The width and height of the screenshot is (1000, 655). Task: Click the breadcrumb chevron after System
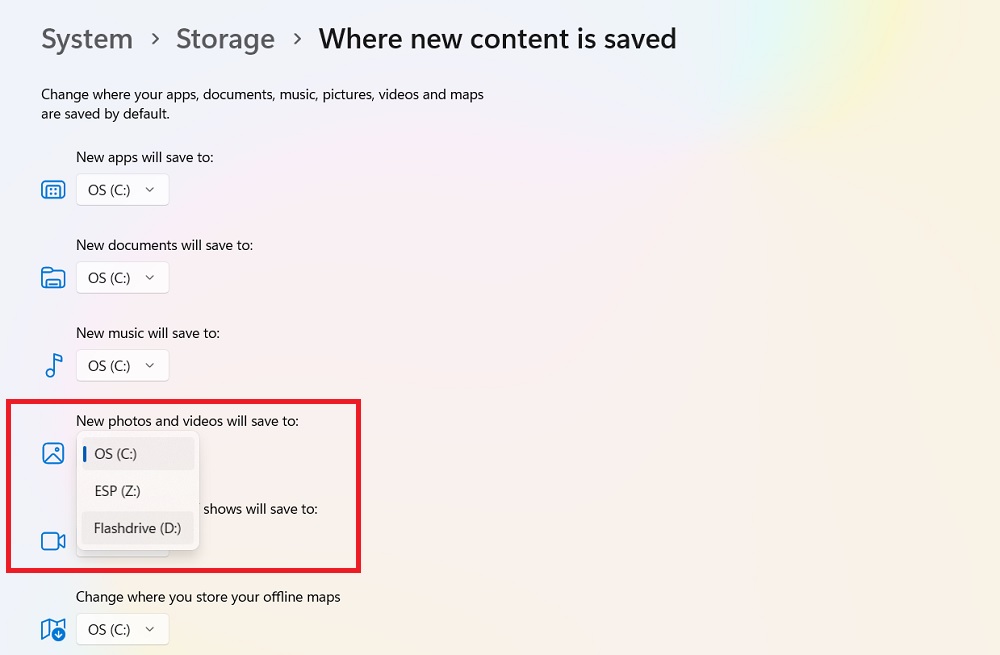(153, 40)
